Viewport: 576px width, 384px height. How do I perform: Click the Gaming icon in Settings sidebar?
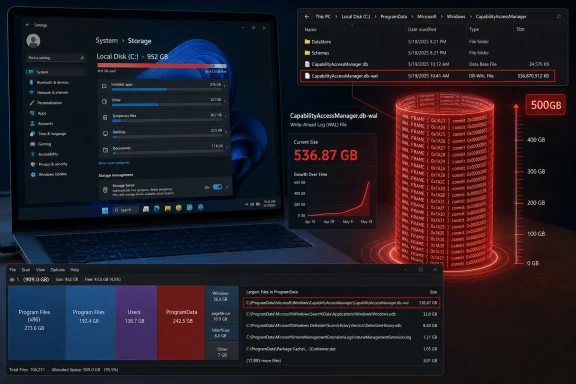click(x=32, y=144)
